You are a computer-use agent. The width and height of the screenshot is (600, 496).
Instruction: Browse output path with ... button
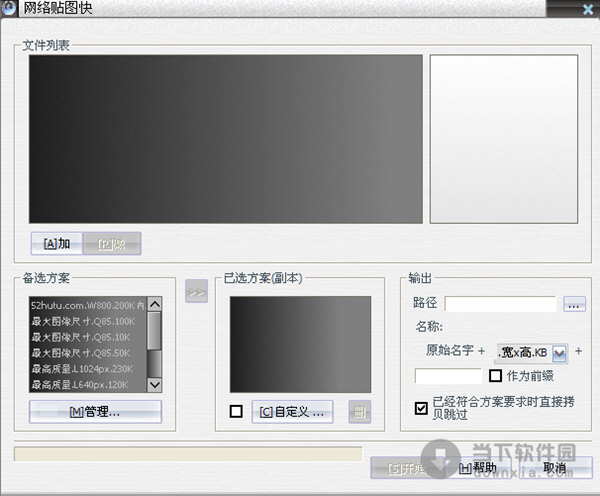(x=574, y=304)
